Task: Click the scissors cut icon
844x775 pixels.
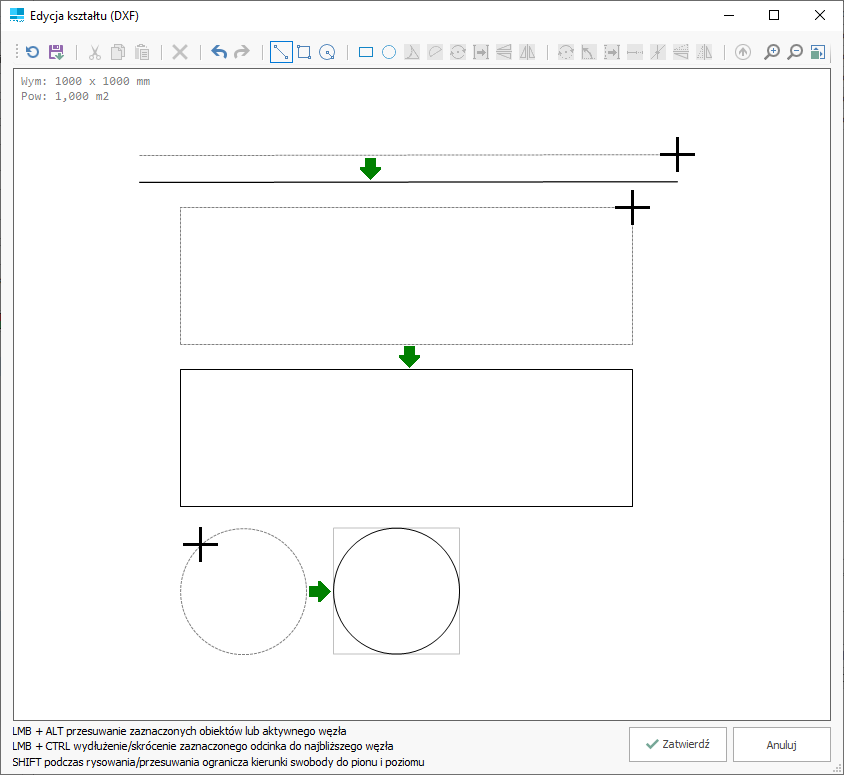Action: (95, 52)
